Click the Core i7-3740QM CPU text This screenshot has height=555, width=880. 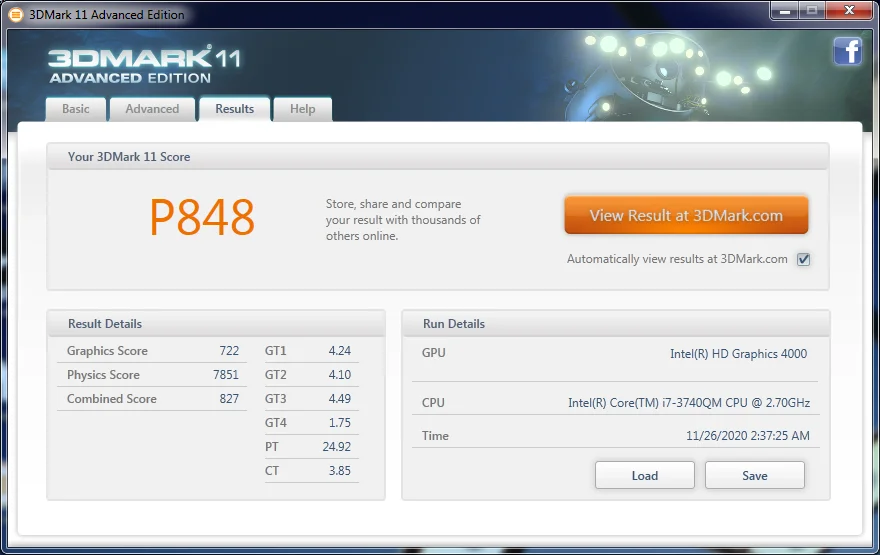tap(689, 403)
